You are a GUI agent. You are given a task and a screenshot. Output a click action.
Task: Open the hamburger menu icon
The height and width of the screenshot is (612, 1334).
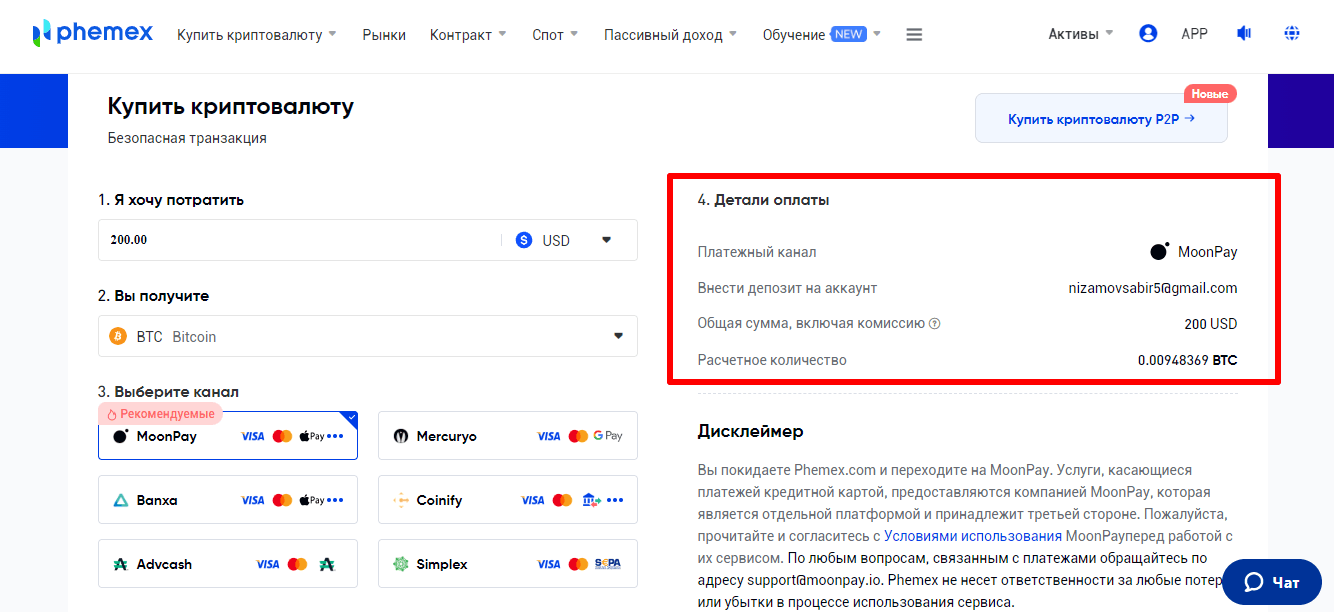[x=914, y=35]
